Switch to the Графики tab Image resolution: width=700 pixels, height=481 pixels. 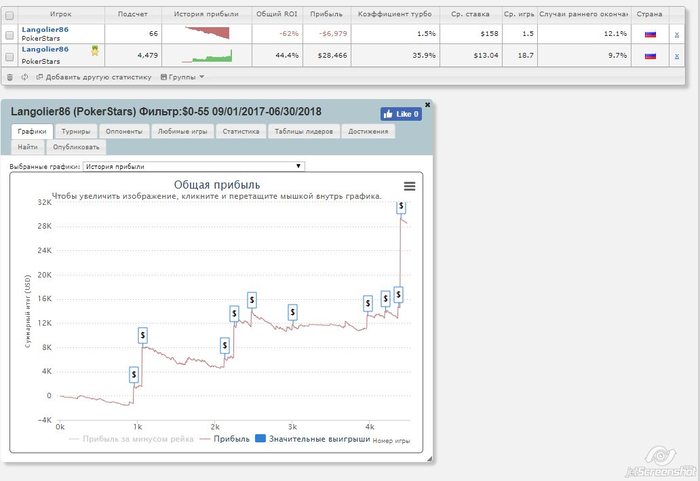[x=32, y=131]
